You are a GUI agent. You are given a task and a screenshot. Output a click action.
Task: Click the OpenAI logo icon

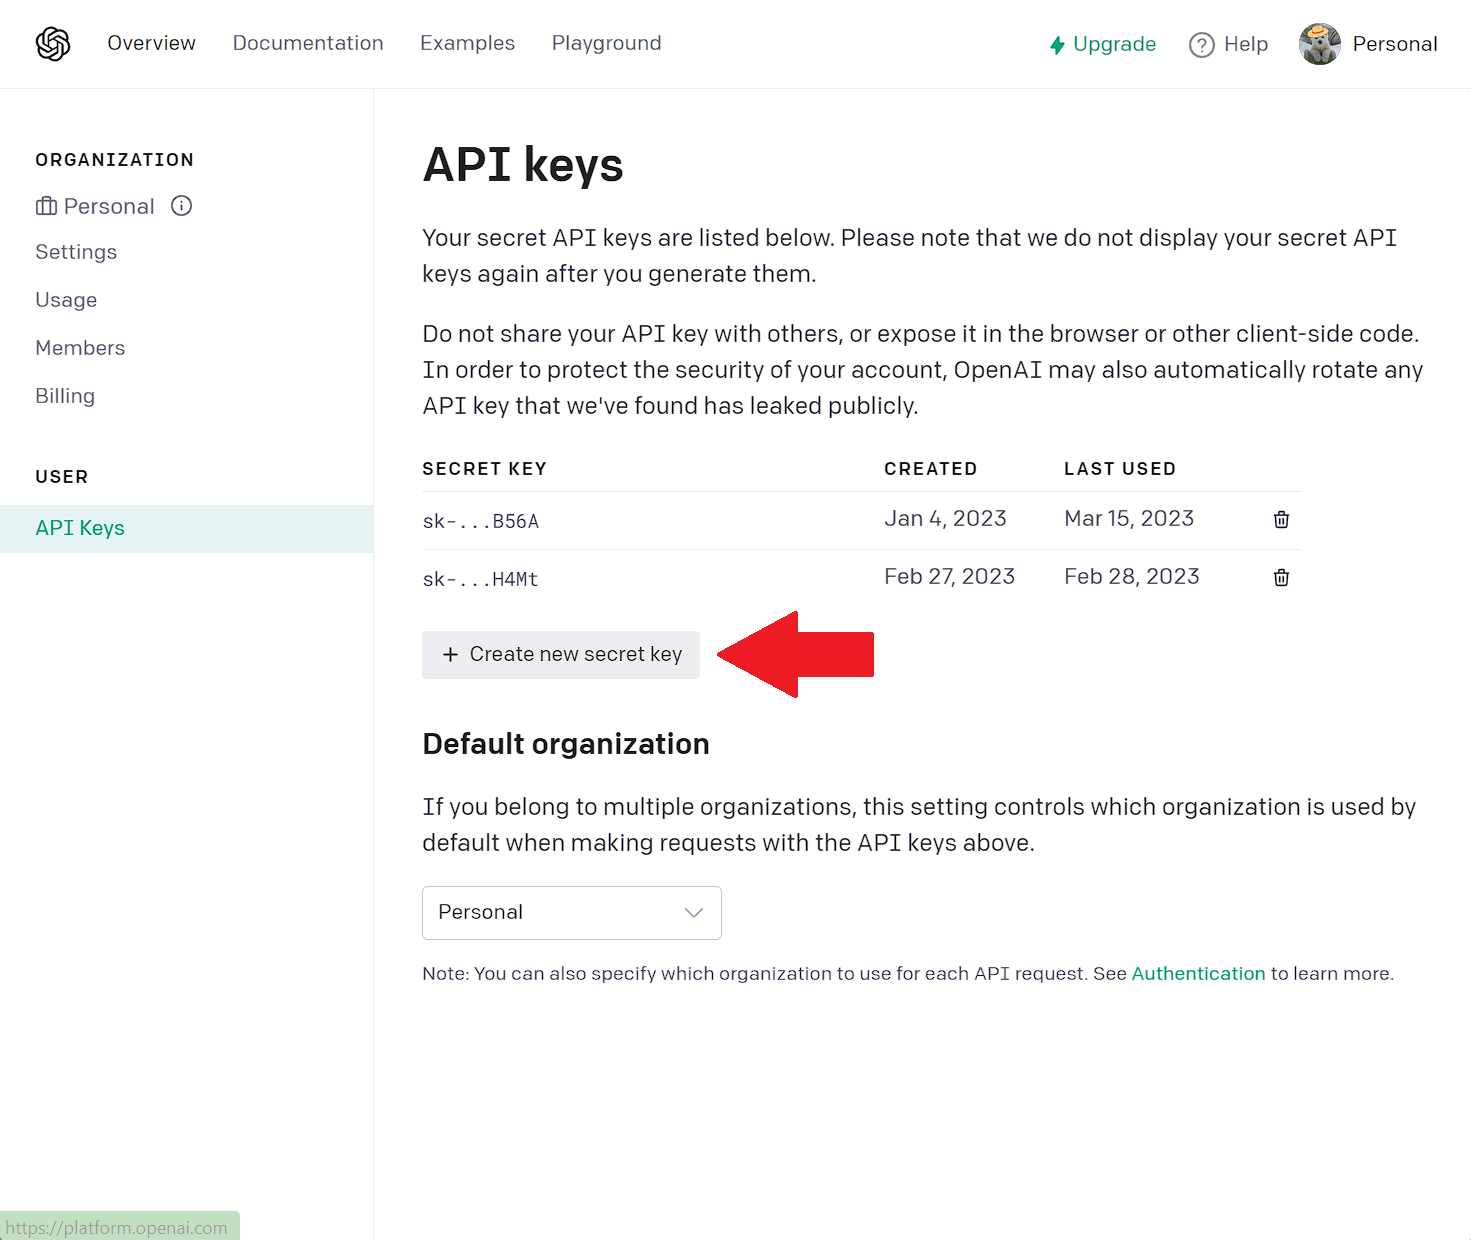click(x=53, y=44)
